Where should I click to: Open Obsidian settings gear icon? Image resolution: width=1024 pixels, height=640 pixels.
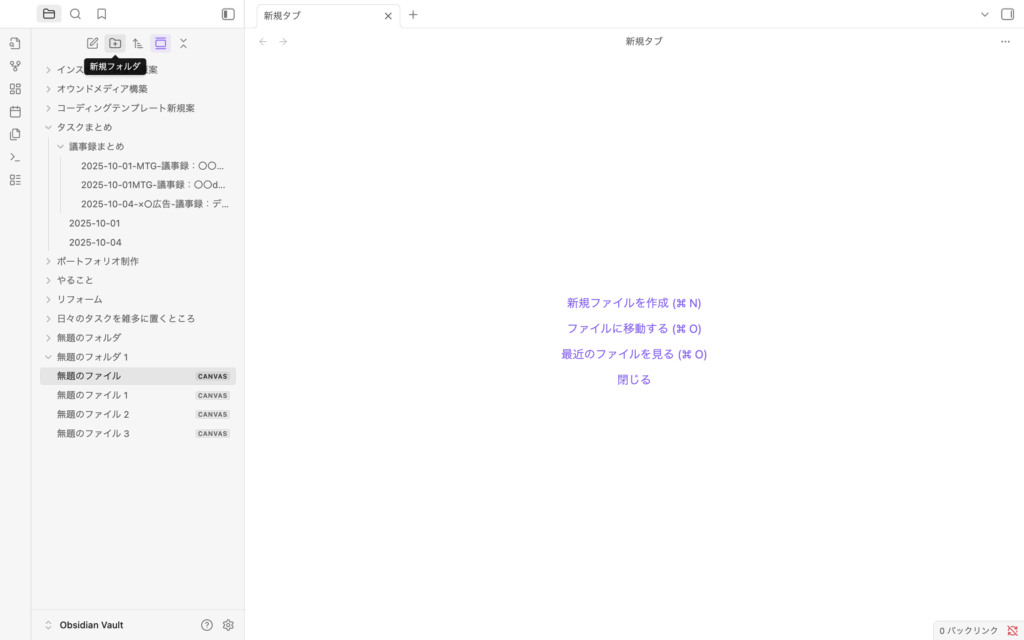(x=228, y=625)
